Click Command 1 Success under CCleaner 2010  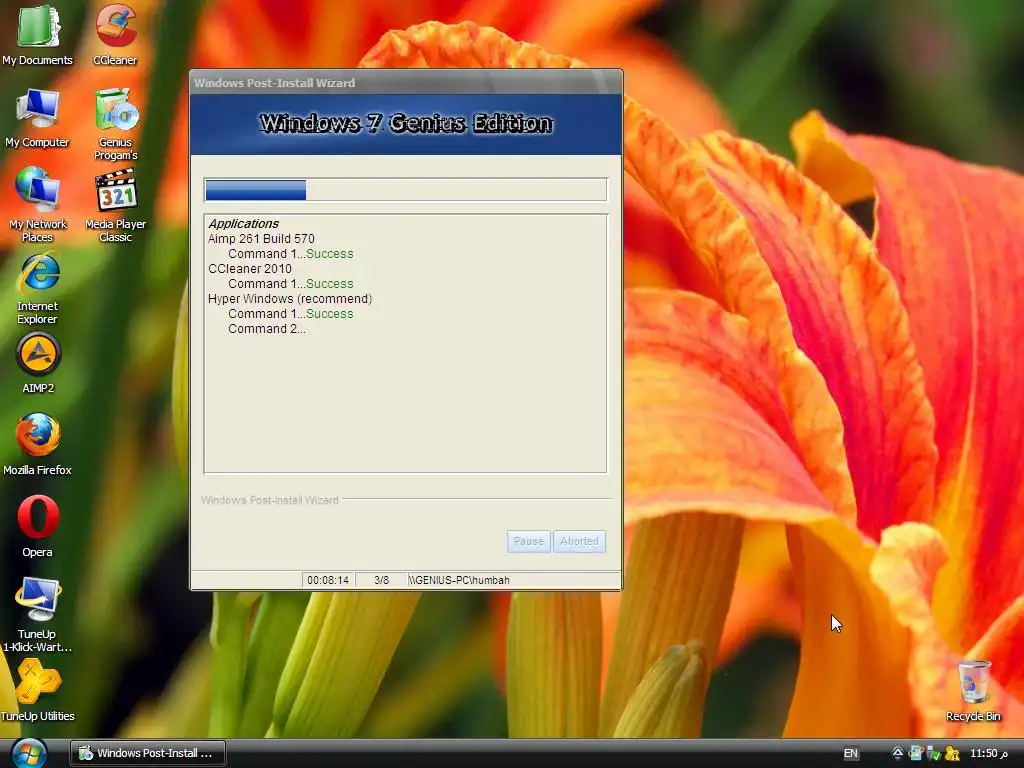pos(291,284)
